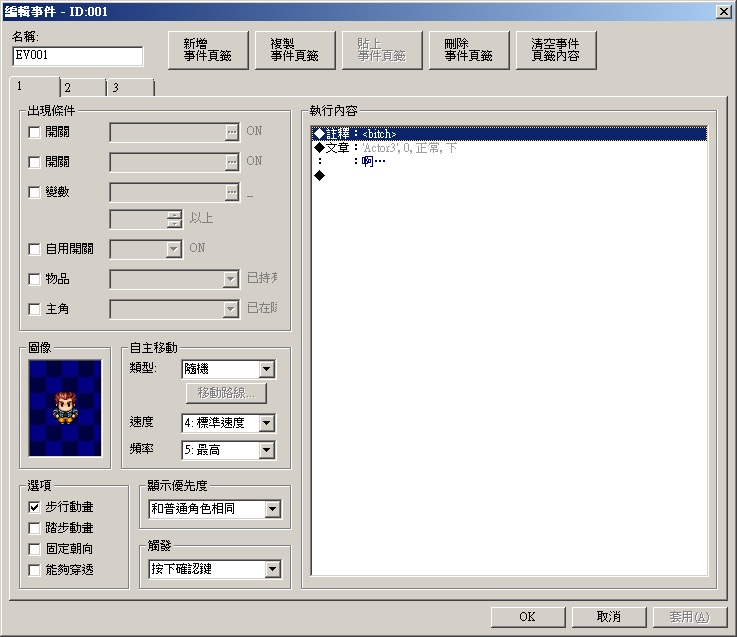
Task: Select the 啊… text line
Action: [509, 162]
